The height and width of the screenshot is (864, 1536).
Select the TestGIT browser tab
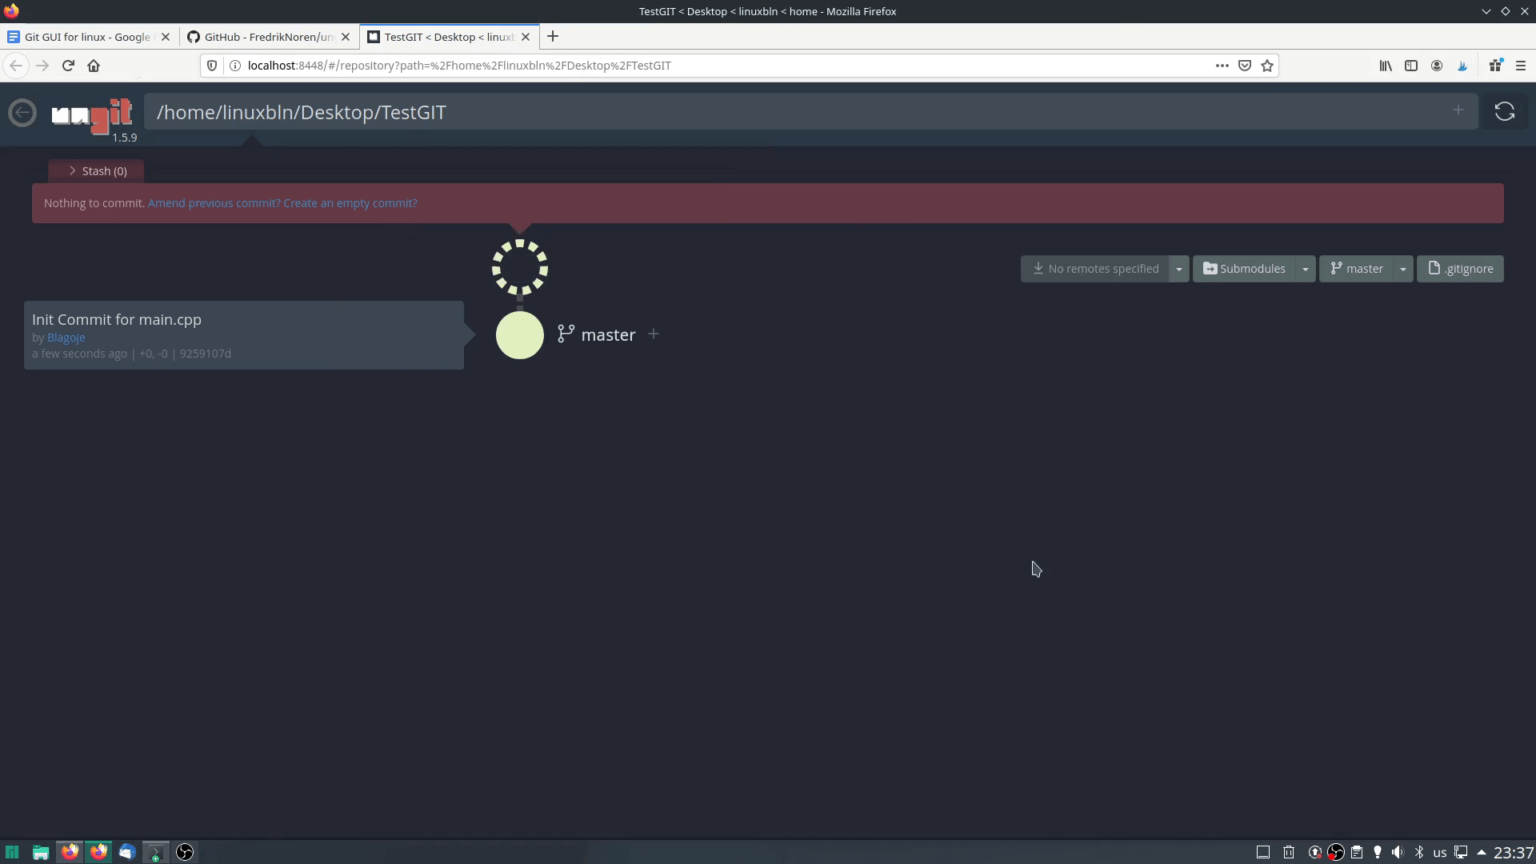pos(450,37)
